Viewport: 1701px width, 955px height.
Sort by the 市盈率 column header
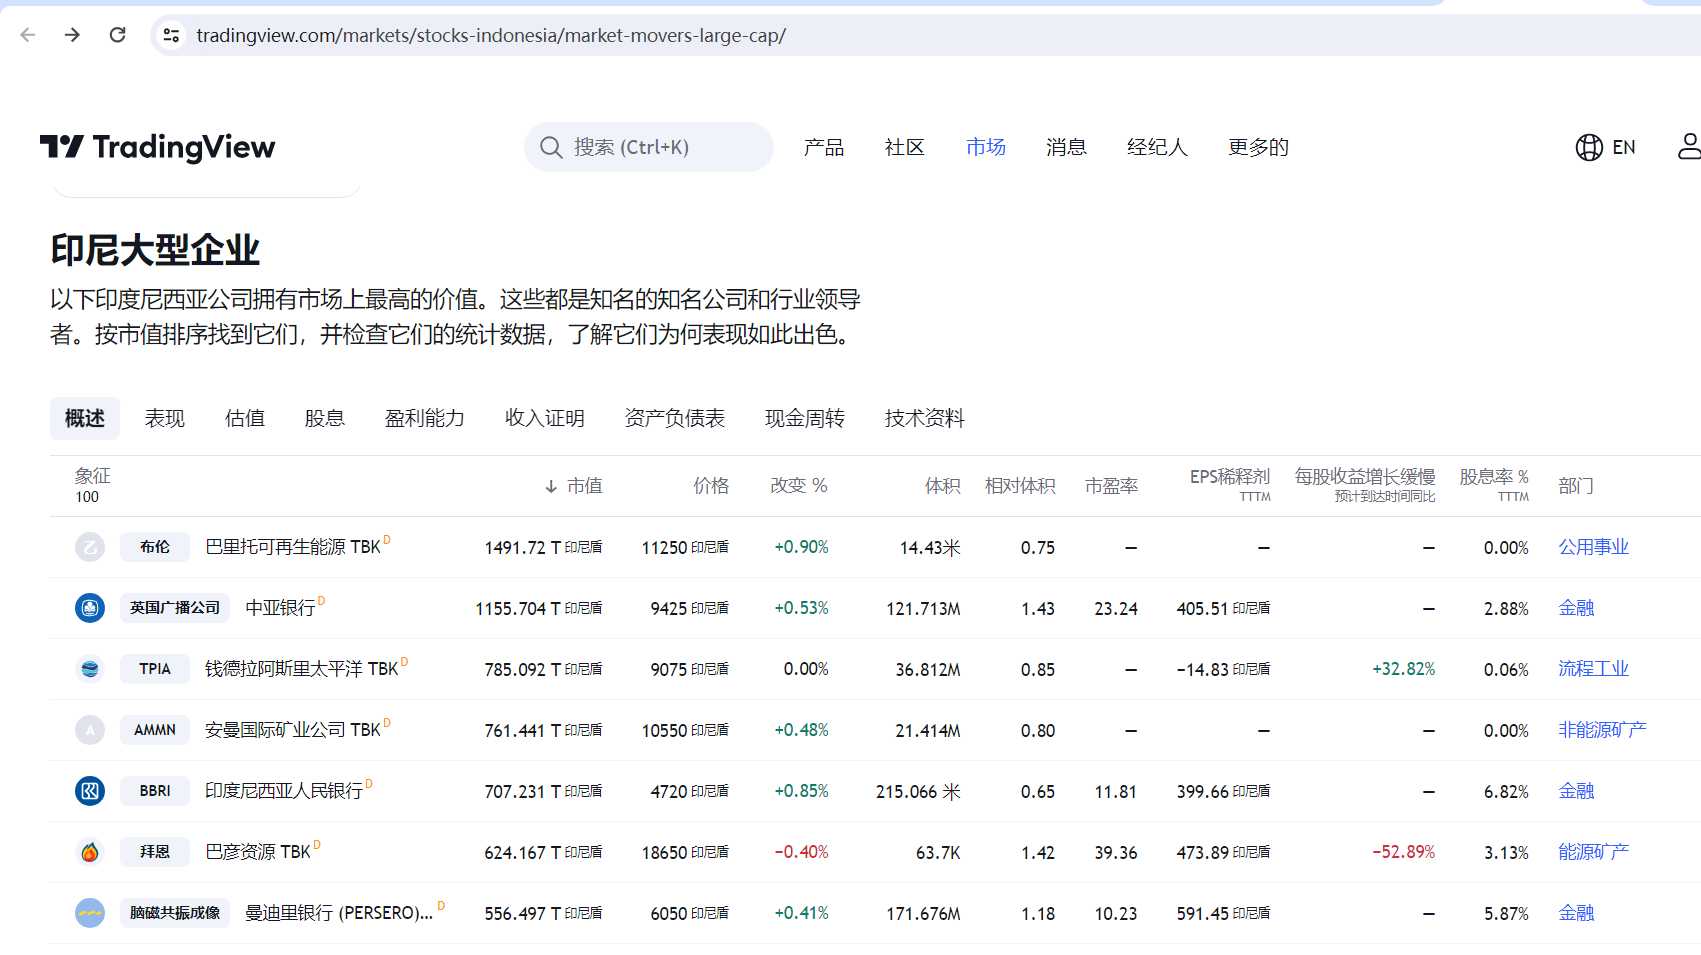pyautogui.click(x=1112, y=486)
